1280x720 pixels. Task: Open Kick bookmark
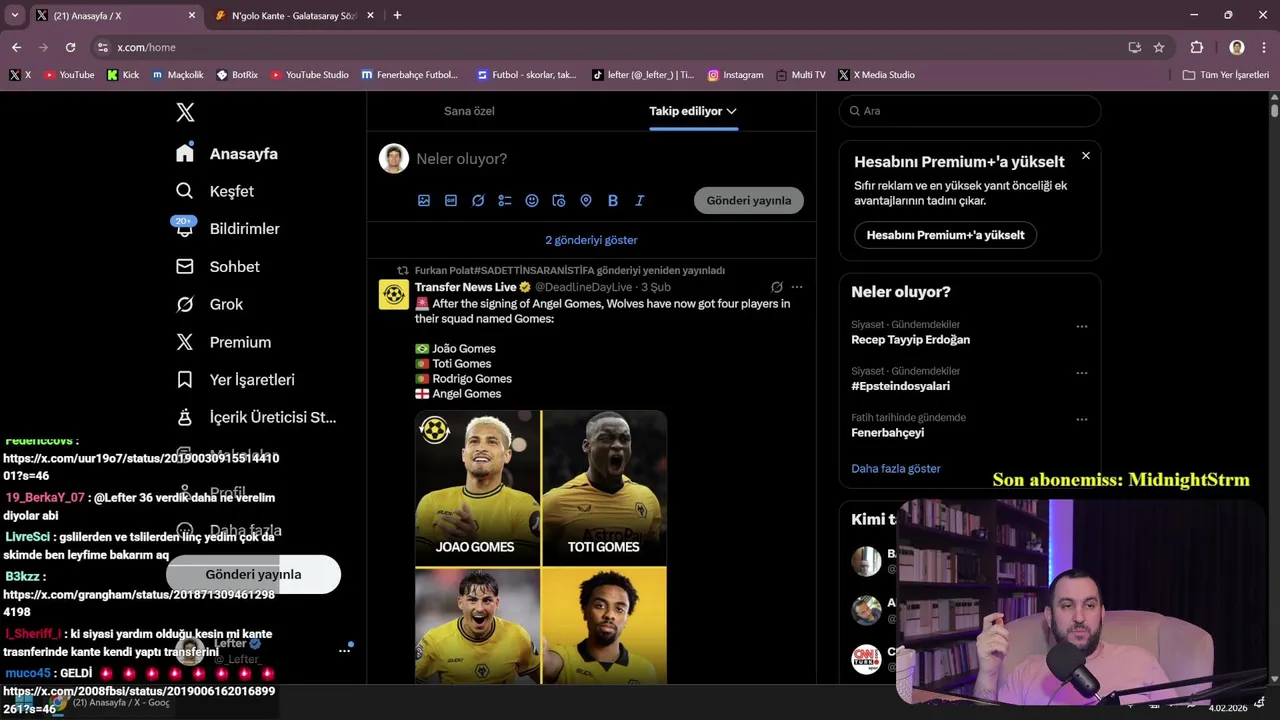coord(123,75)
